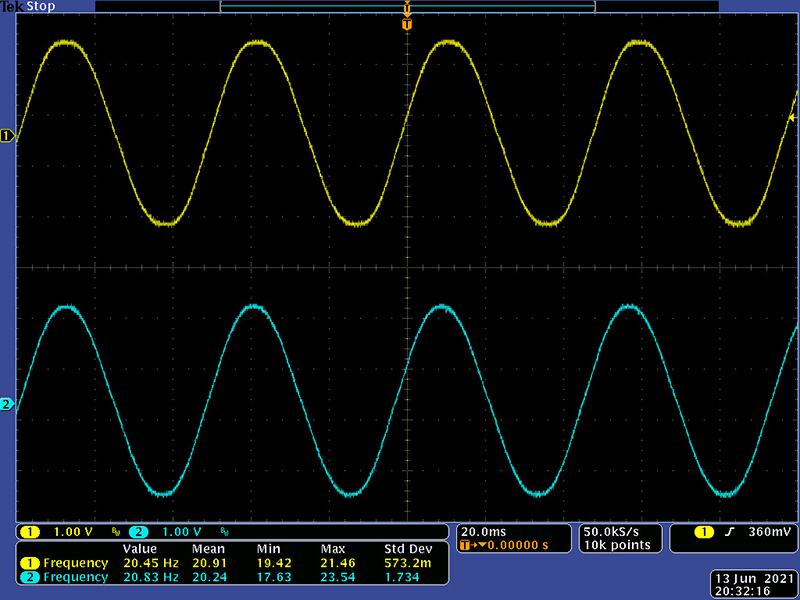Click the 20.0ms timebase readout

pyautogui.click(x=482, y=531)
